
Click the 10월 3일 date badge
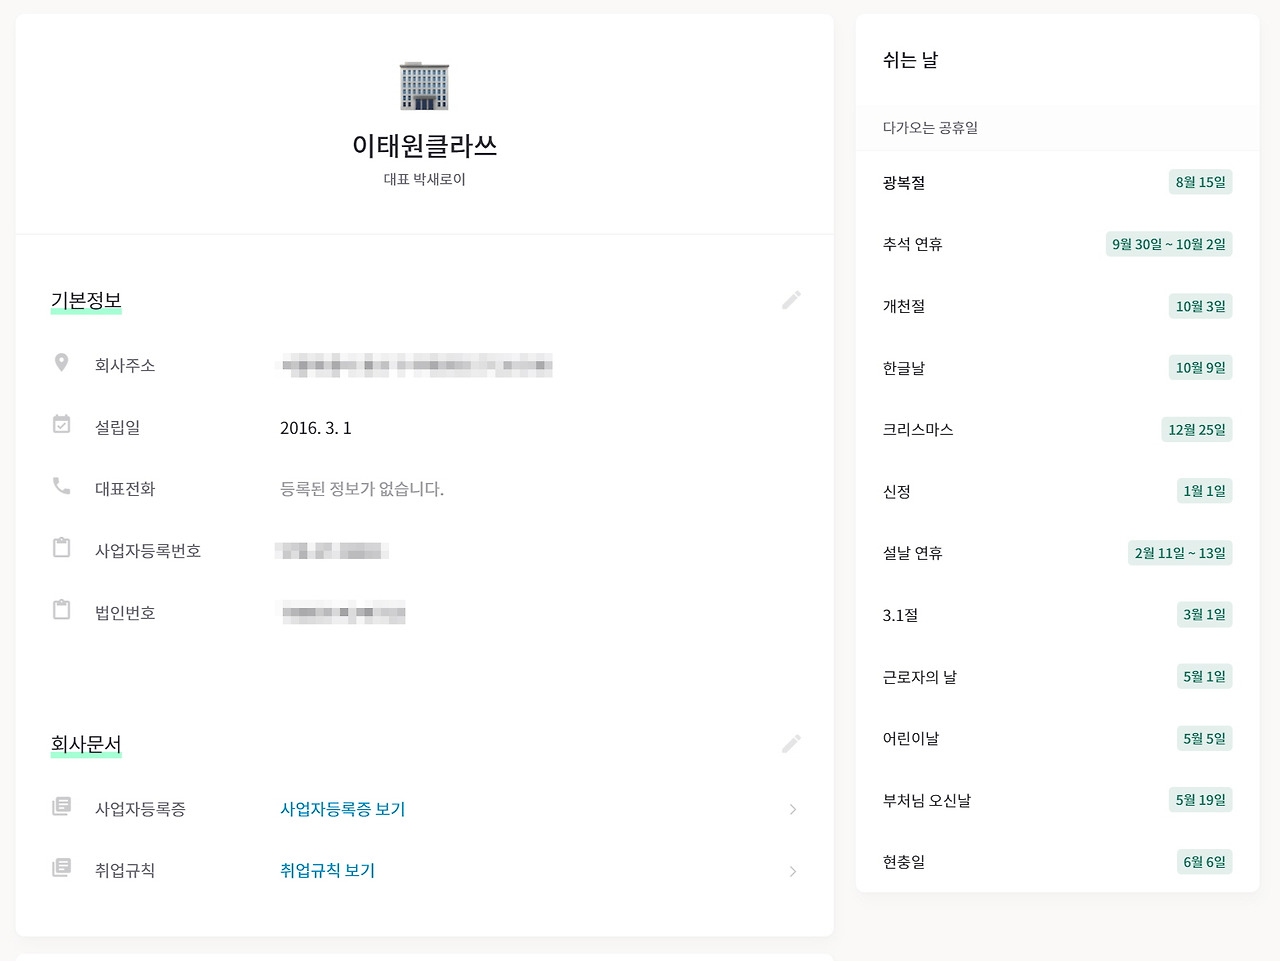click(1200, 306)
